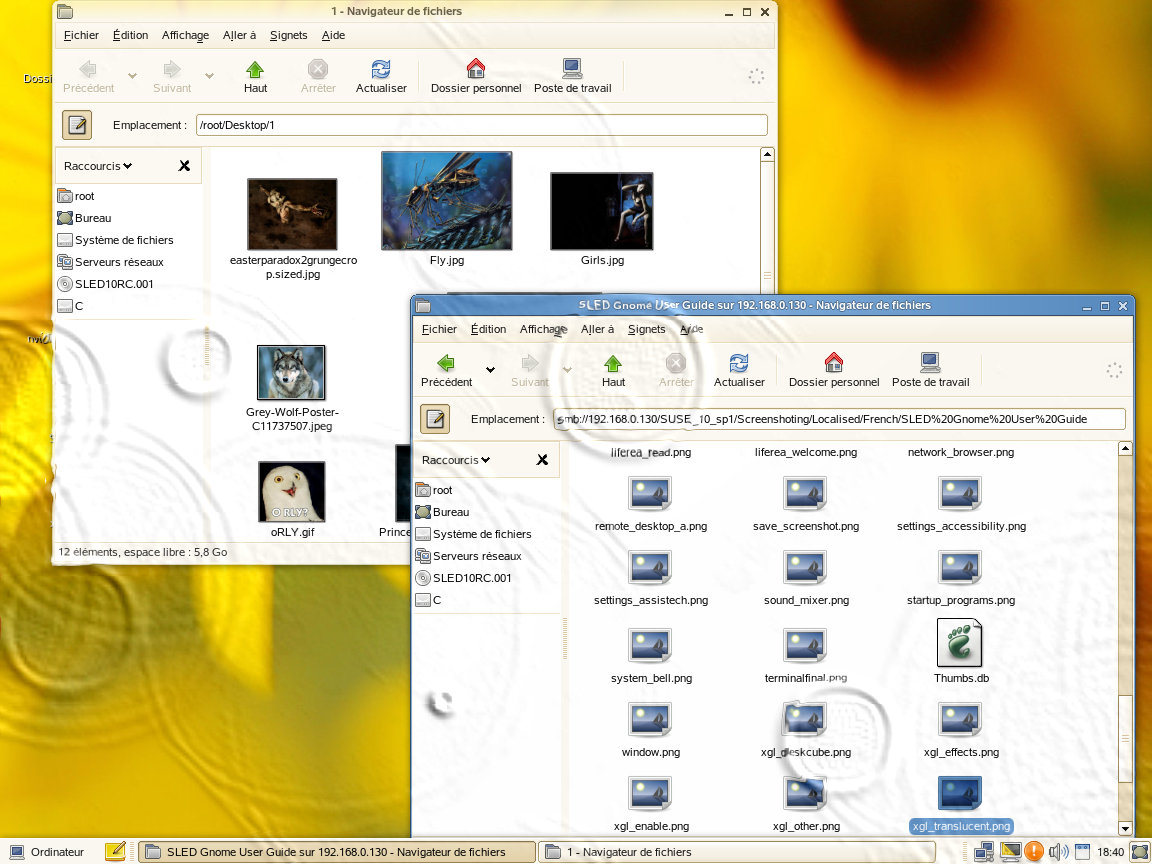This screenshot has width=1152, height=864.
Task: Open Ordinateur main menu on panel
Action: coord(48,852)
